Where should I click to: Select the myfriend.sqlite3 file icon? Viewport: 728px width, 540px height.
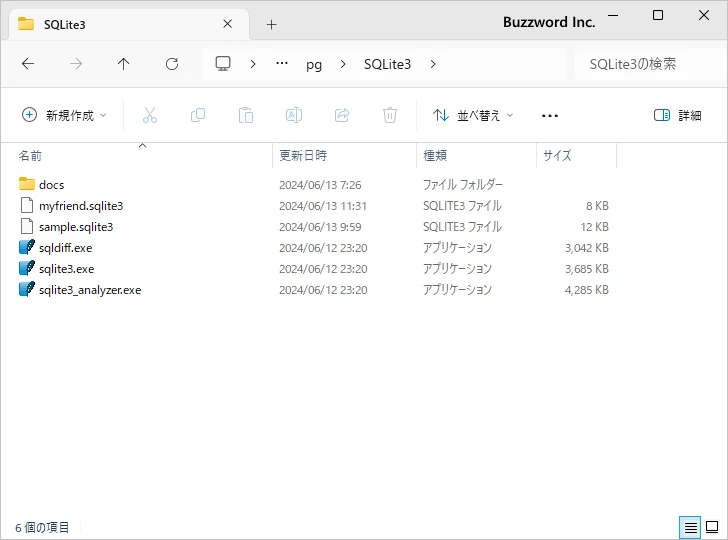coord(27,205)
